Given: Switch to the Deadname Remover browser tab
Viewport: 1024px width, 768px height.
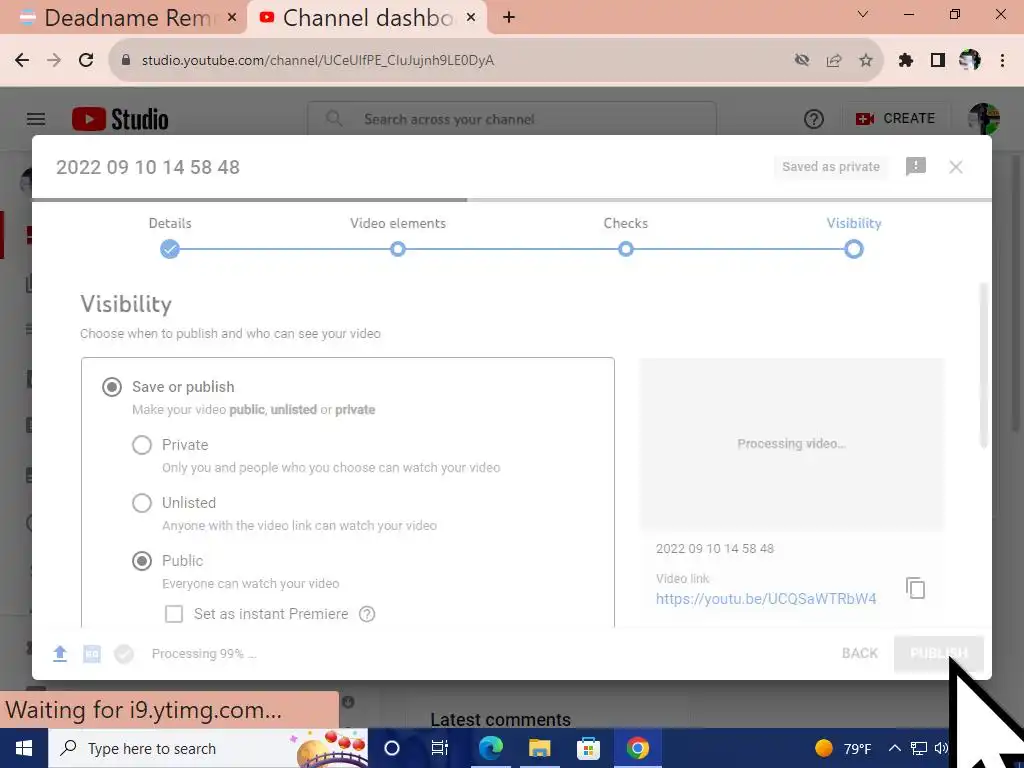Looking at the screenshot, I should tap(124, 17).
